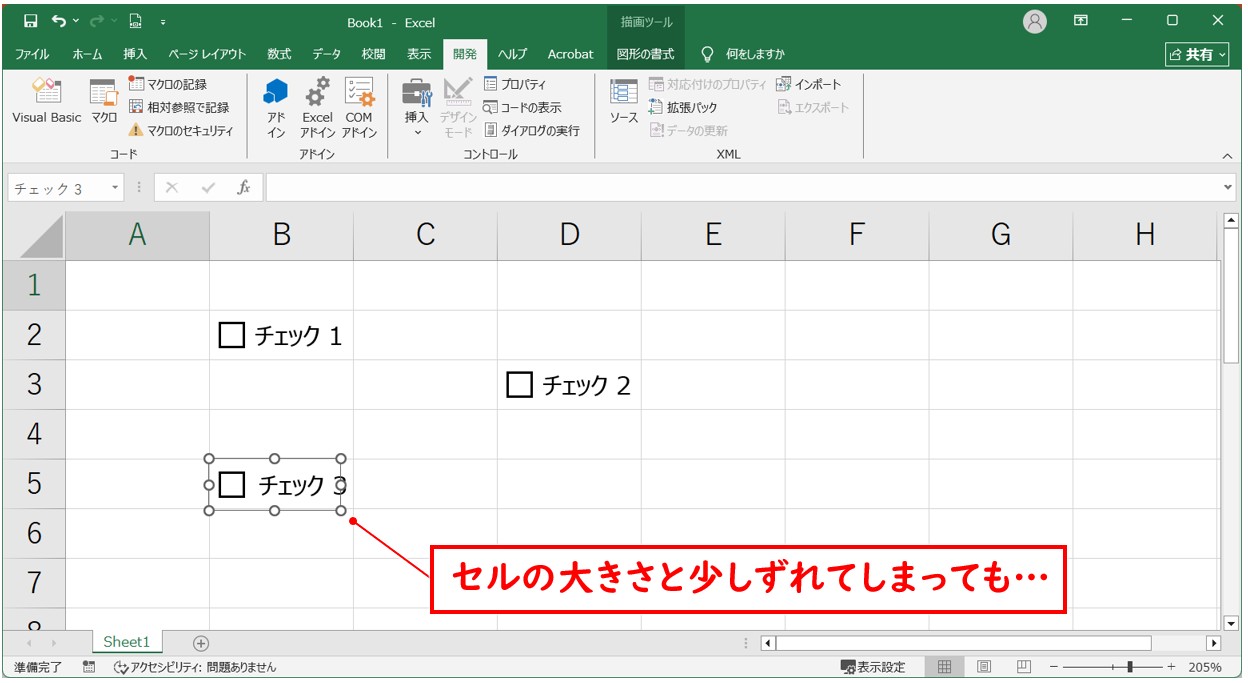The height and width of the screenshot is (683, 1248).
Task: Click the zoom slider handle
Action: pos(1130,667)
